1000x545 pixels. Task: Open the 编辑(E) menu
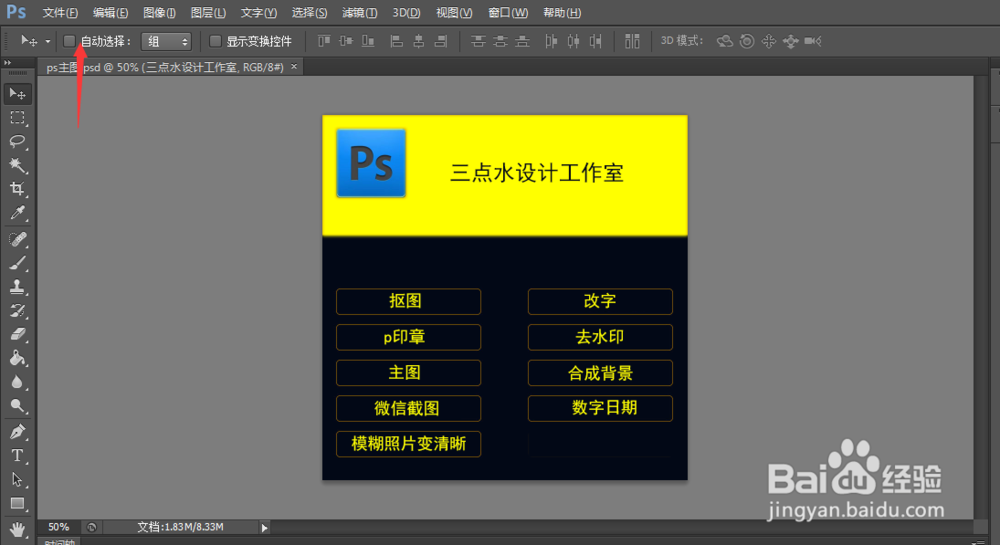(110, 13)
